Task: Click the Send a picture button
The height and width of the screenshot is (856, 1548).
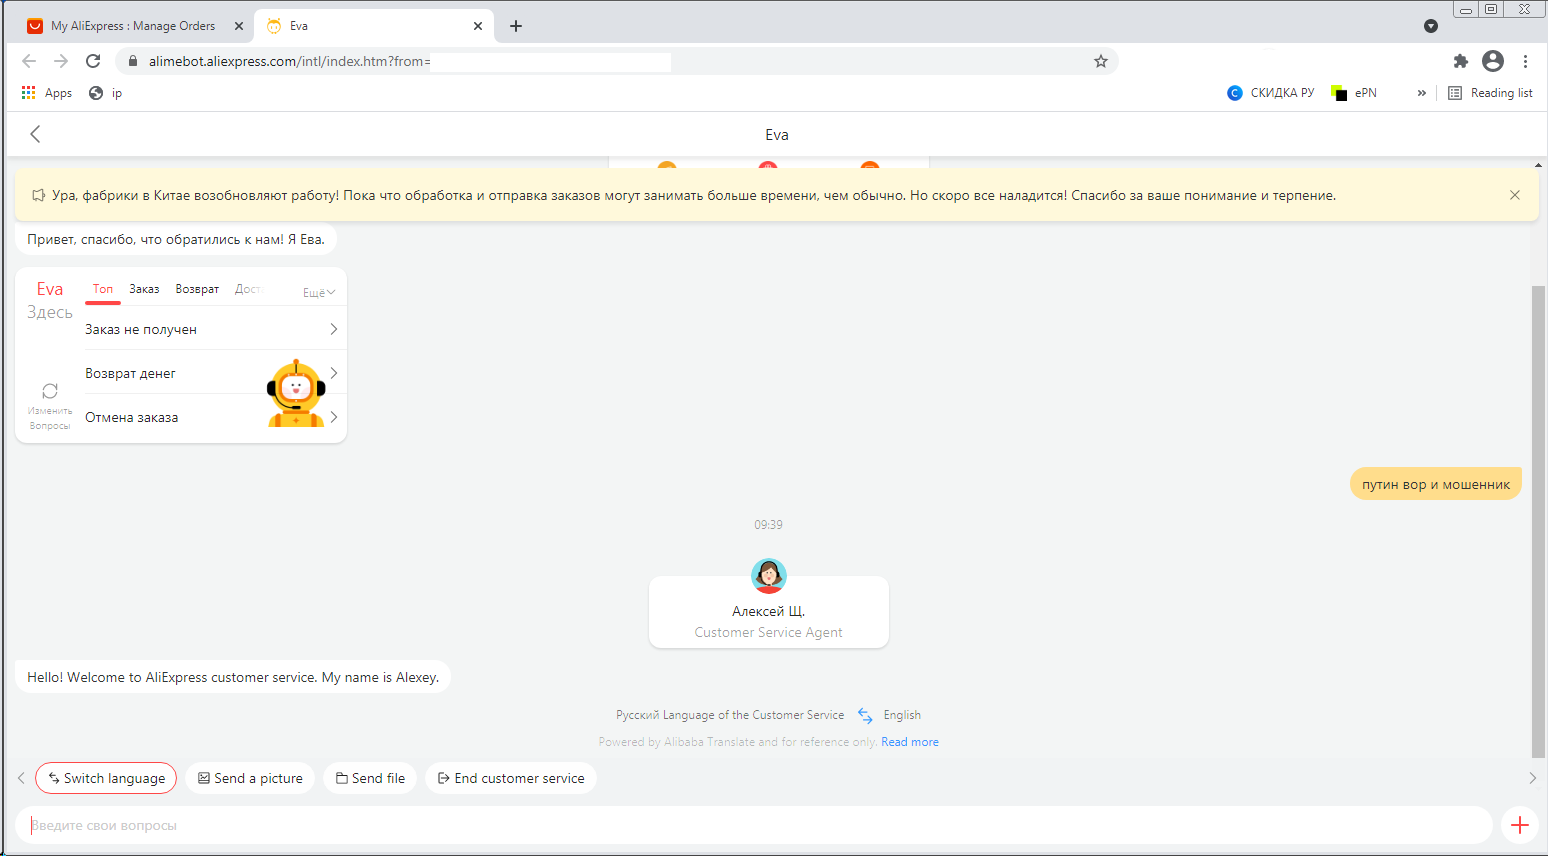Action: (250, 778)
